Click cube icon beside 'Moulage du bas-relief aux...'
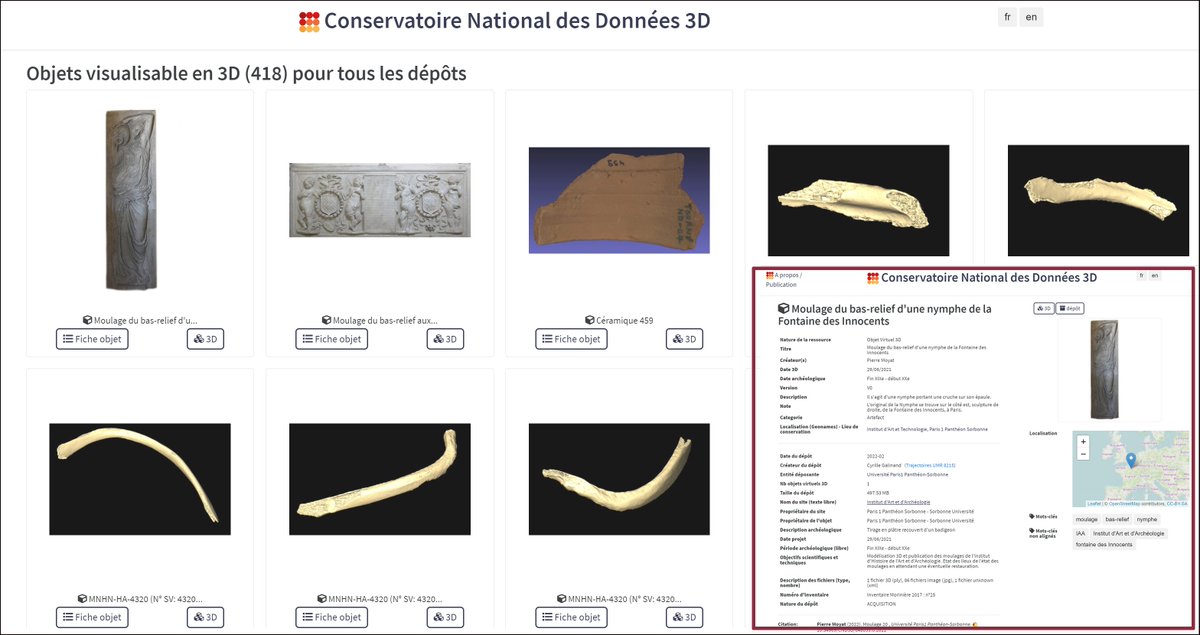The image size is (1200, 635). [x=327, y=321]
